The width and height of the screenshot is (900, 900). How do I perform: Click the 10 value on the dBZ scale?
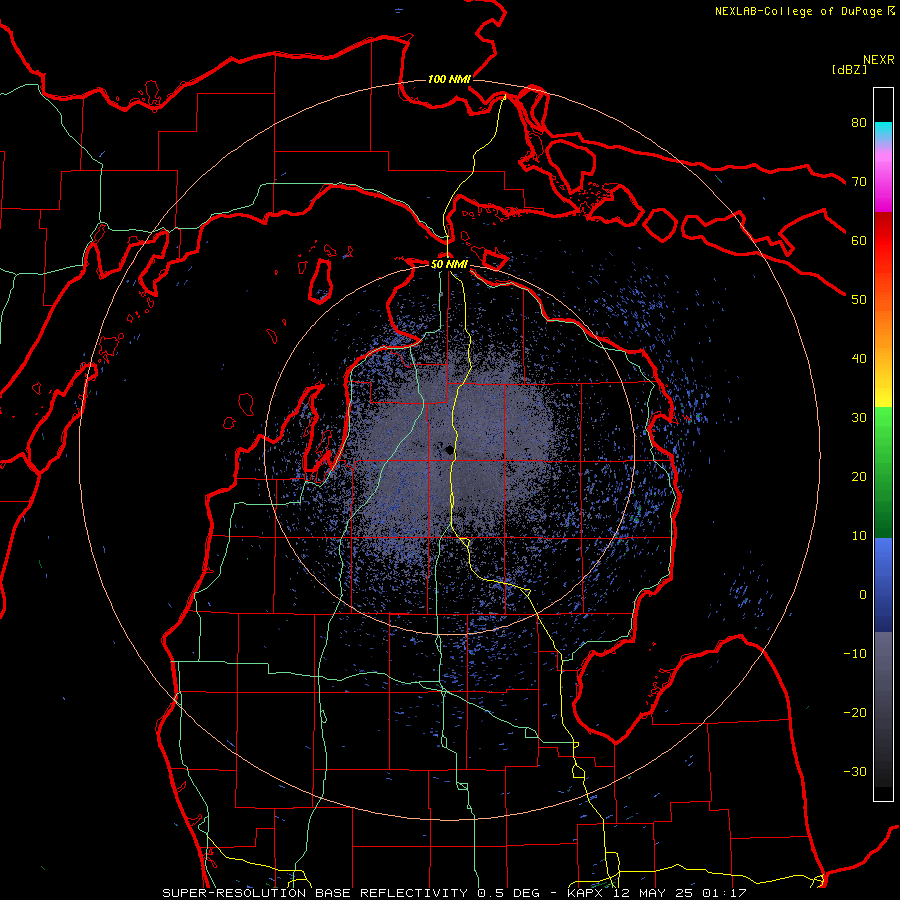coord(859,536)
